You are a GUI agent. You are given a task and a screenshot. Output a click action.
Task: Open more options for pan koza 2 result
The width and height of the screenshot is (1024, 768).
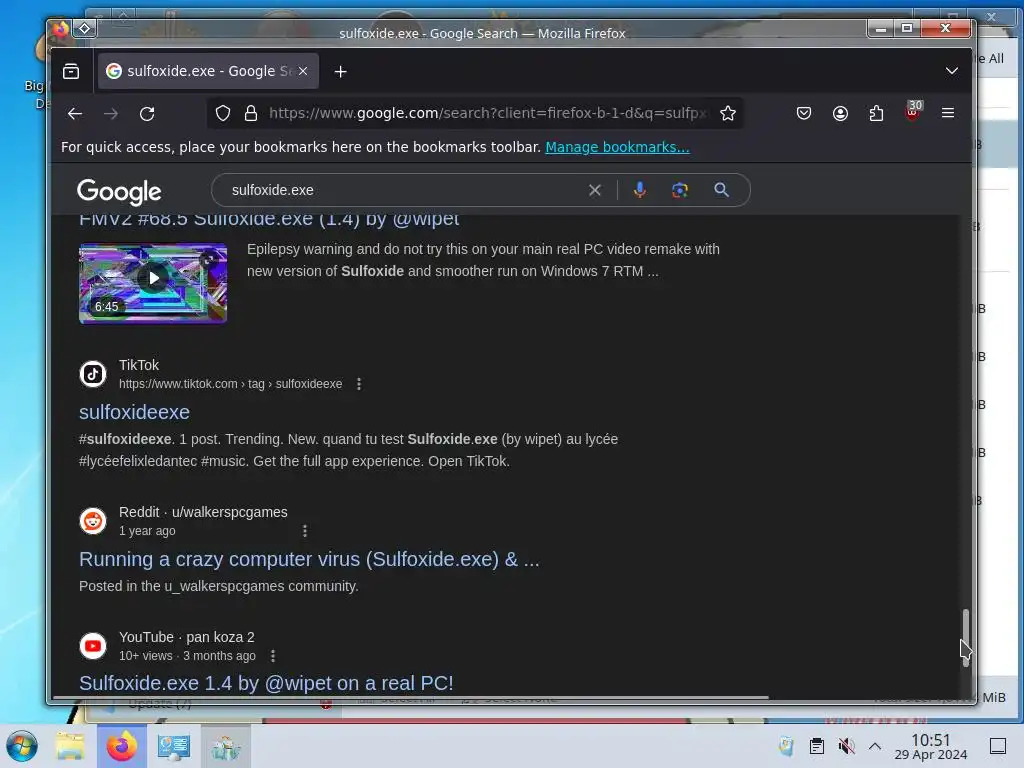pyautogui.click(x=273, y=656)
